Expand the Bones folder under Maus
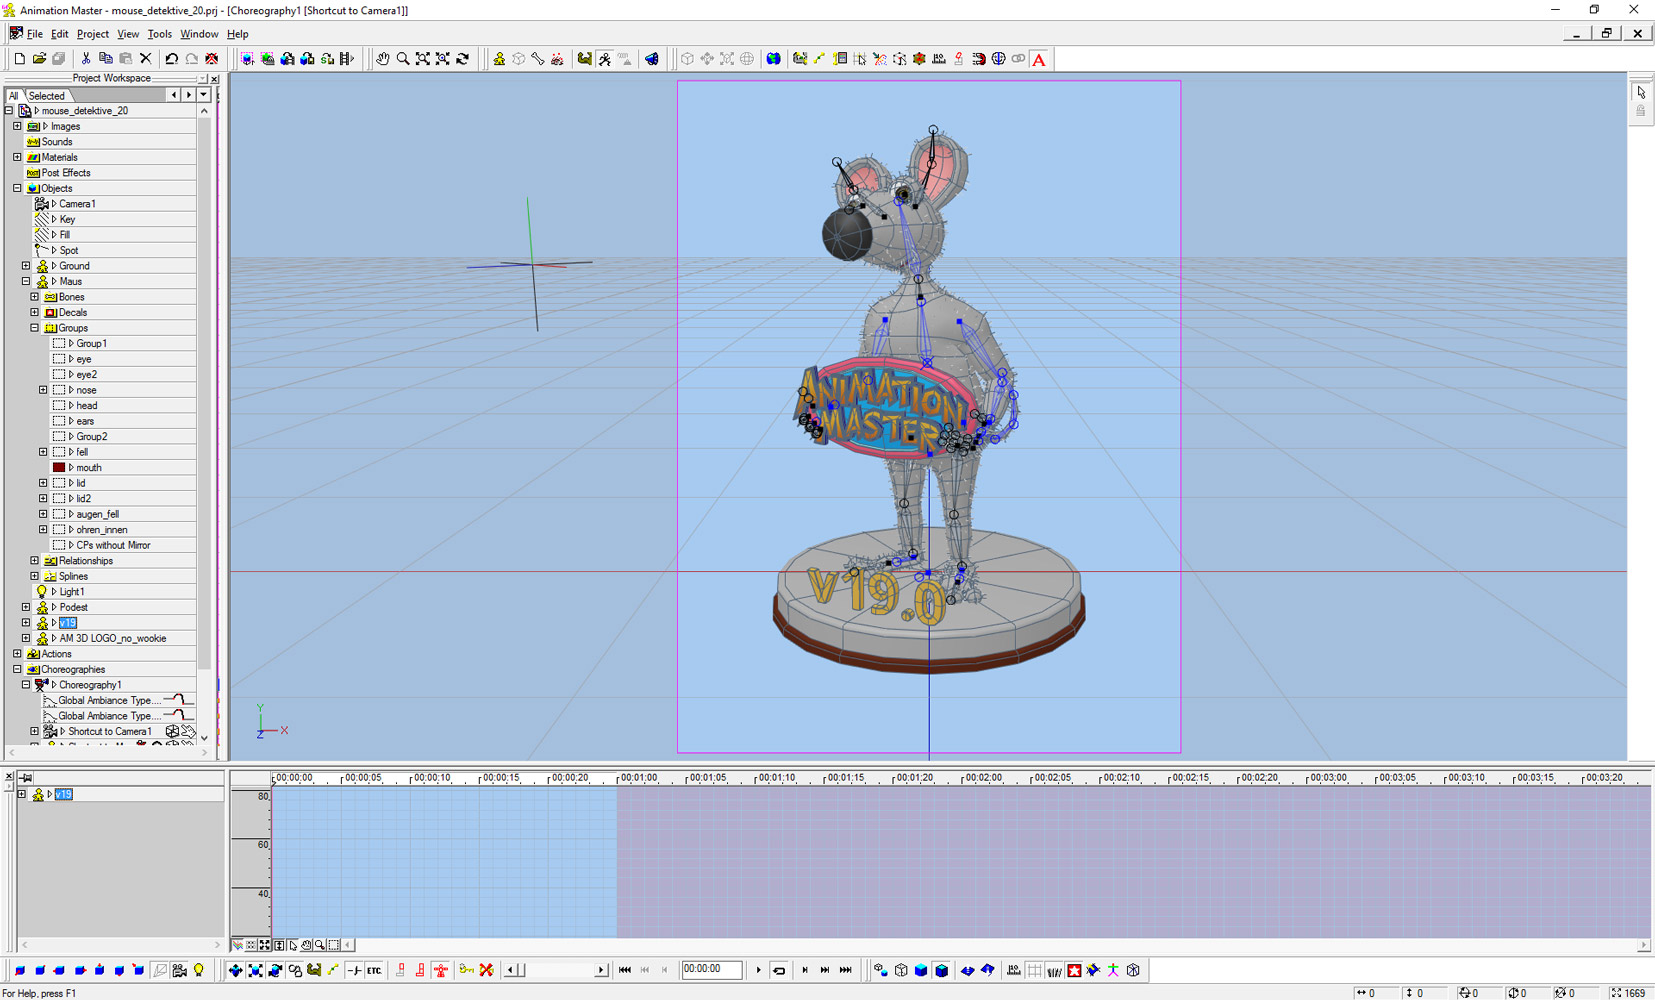 (35, 297)
